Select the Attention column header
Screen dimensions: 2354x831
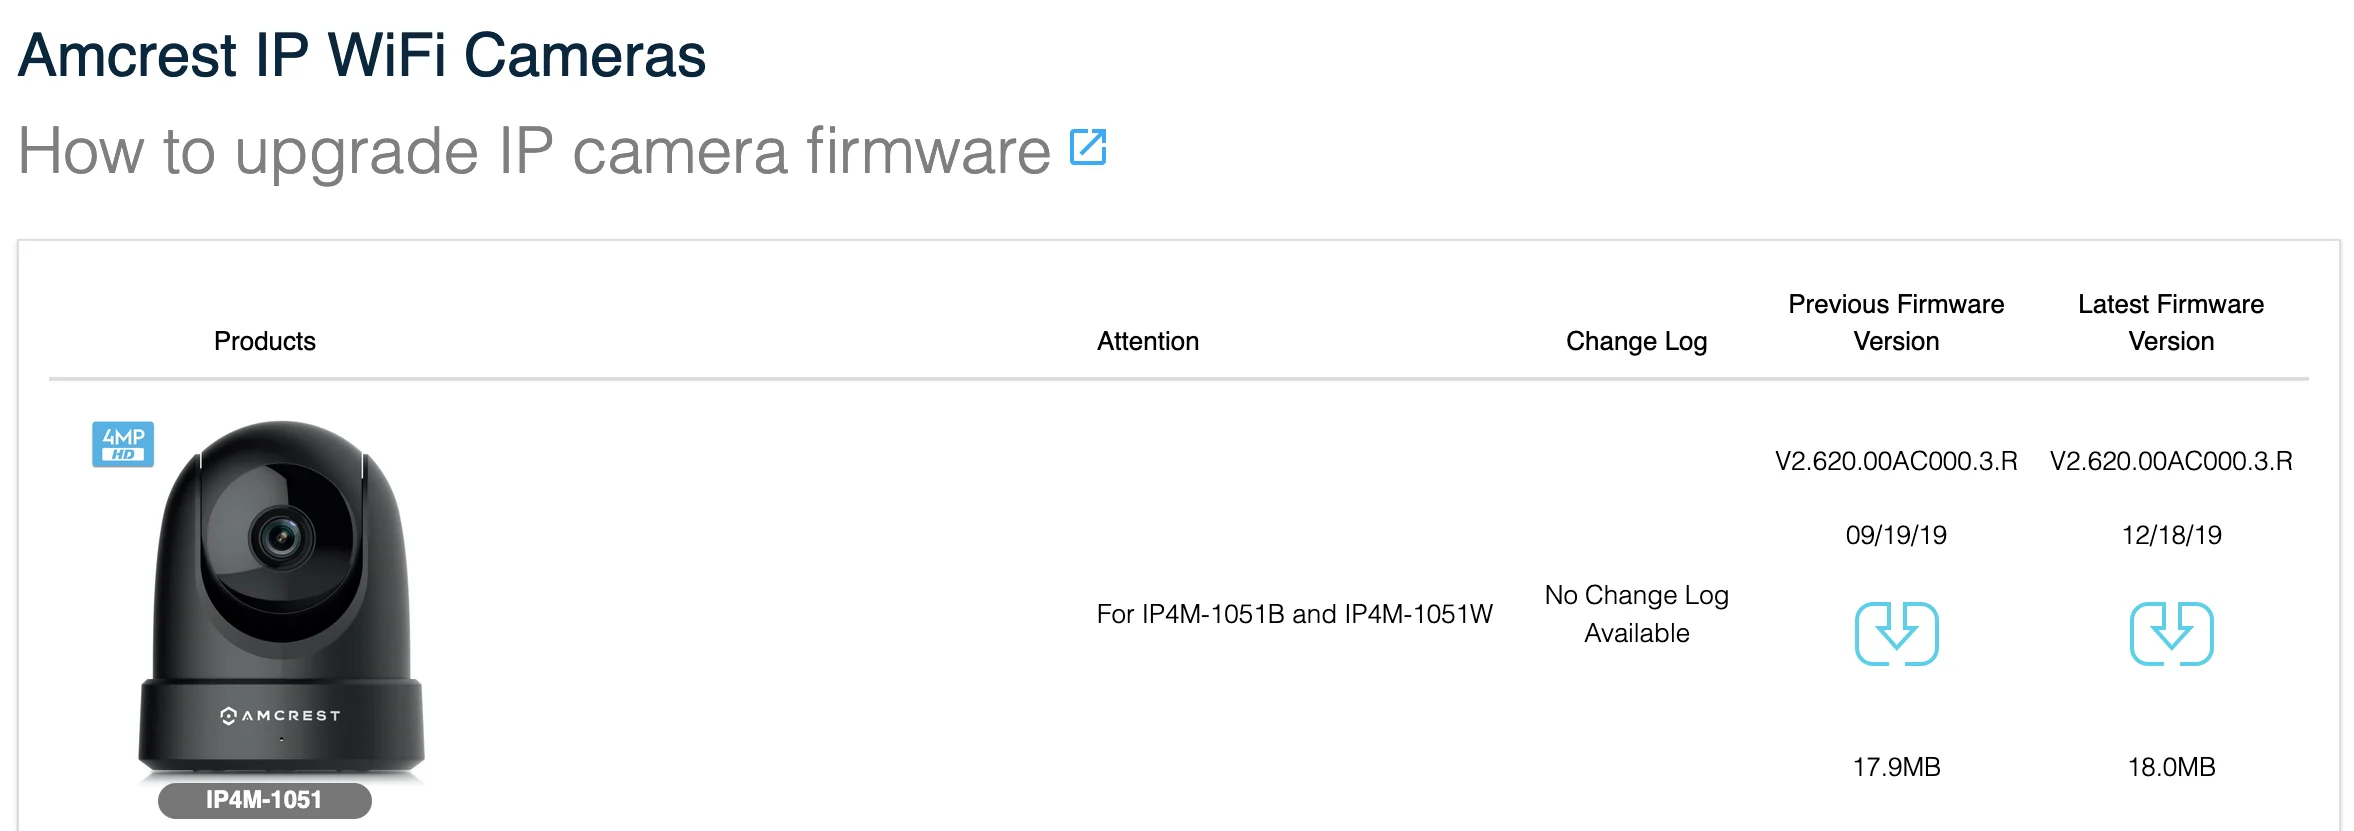click(x=1147, y=341)
